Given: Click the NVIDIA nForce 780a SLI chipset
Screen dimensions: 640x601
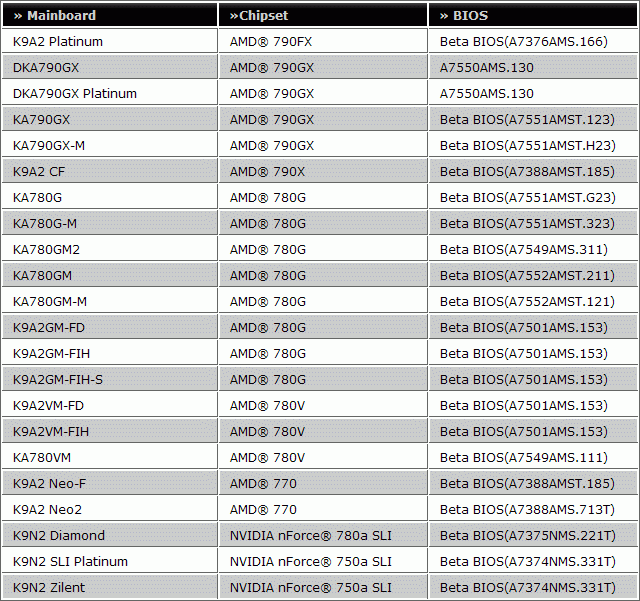Looking at the screenshot, I should tap(310, 536).
